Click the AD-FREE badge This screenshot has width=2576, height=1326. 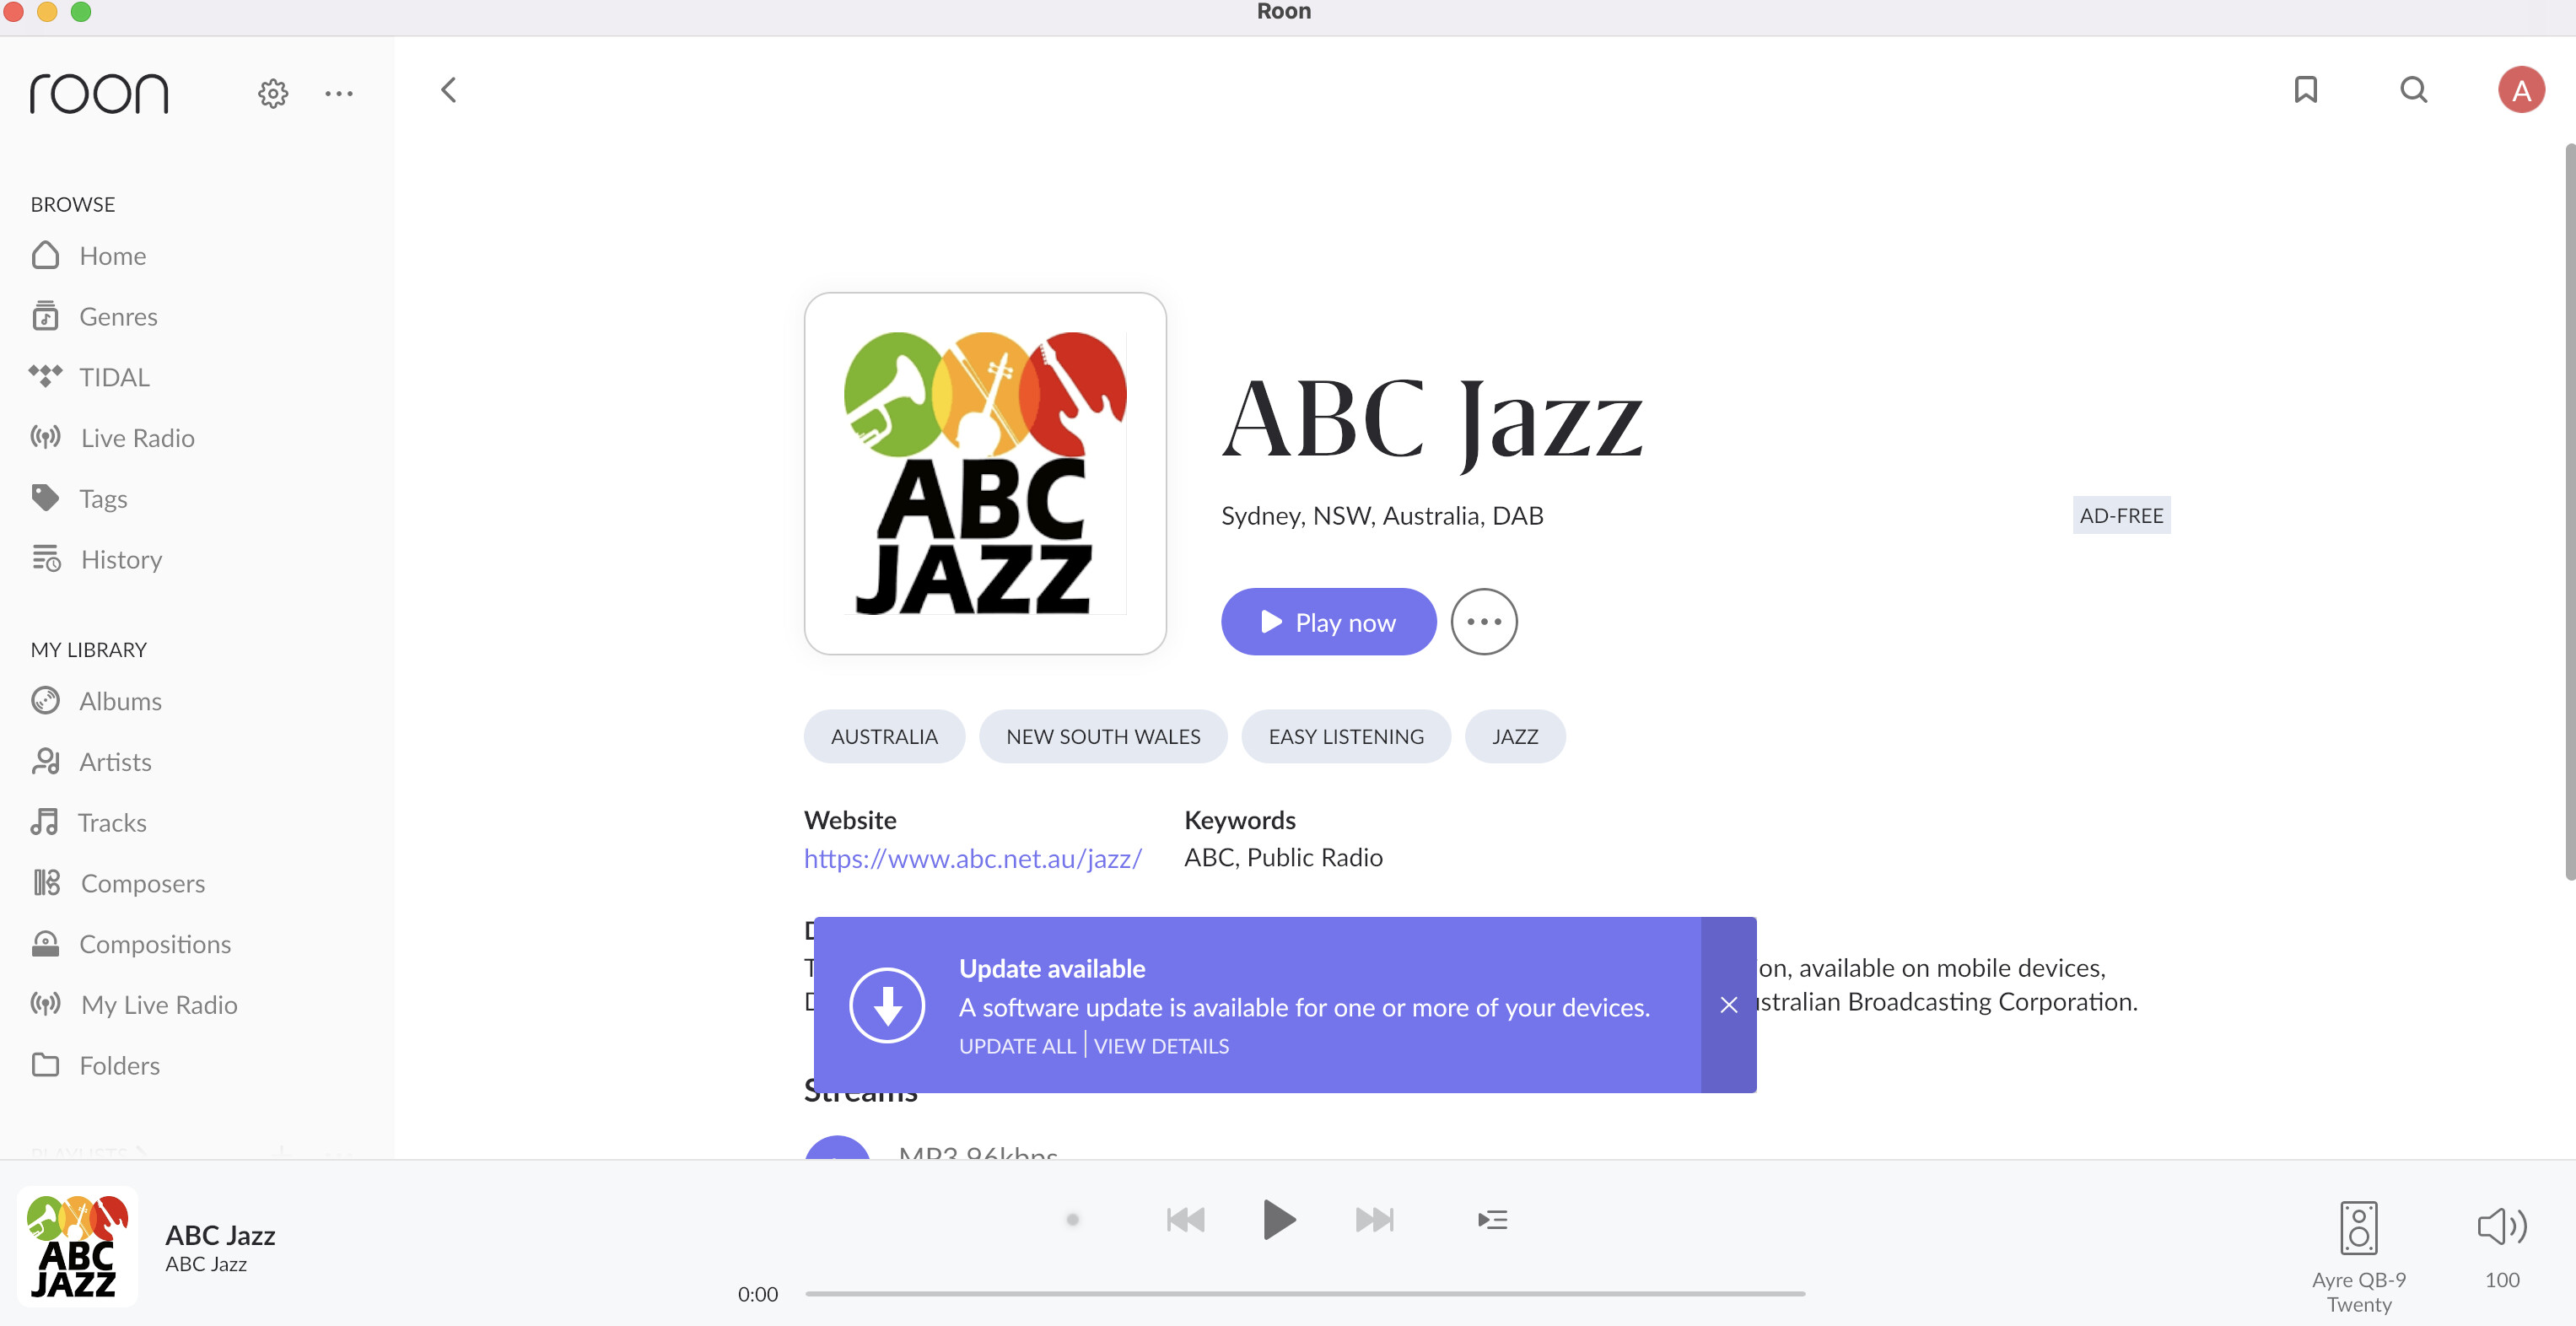point(2121,515)
